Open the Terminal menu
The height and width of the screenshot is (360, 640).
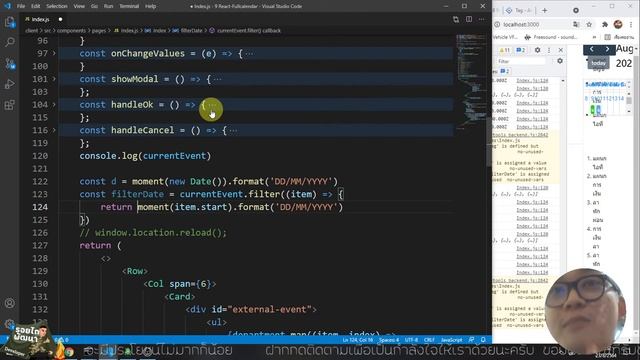129,6
